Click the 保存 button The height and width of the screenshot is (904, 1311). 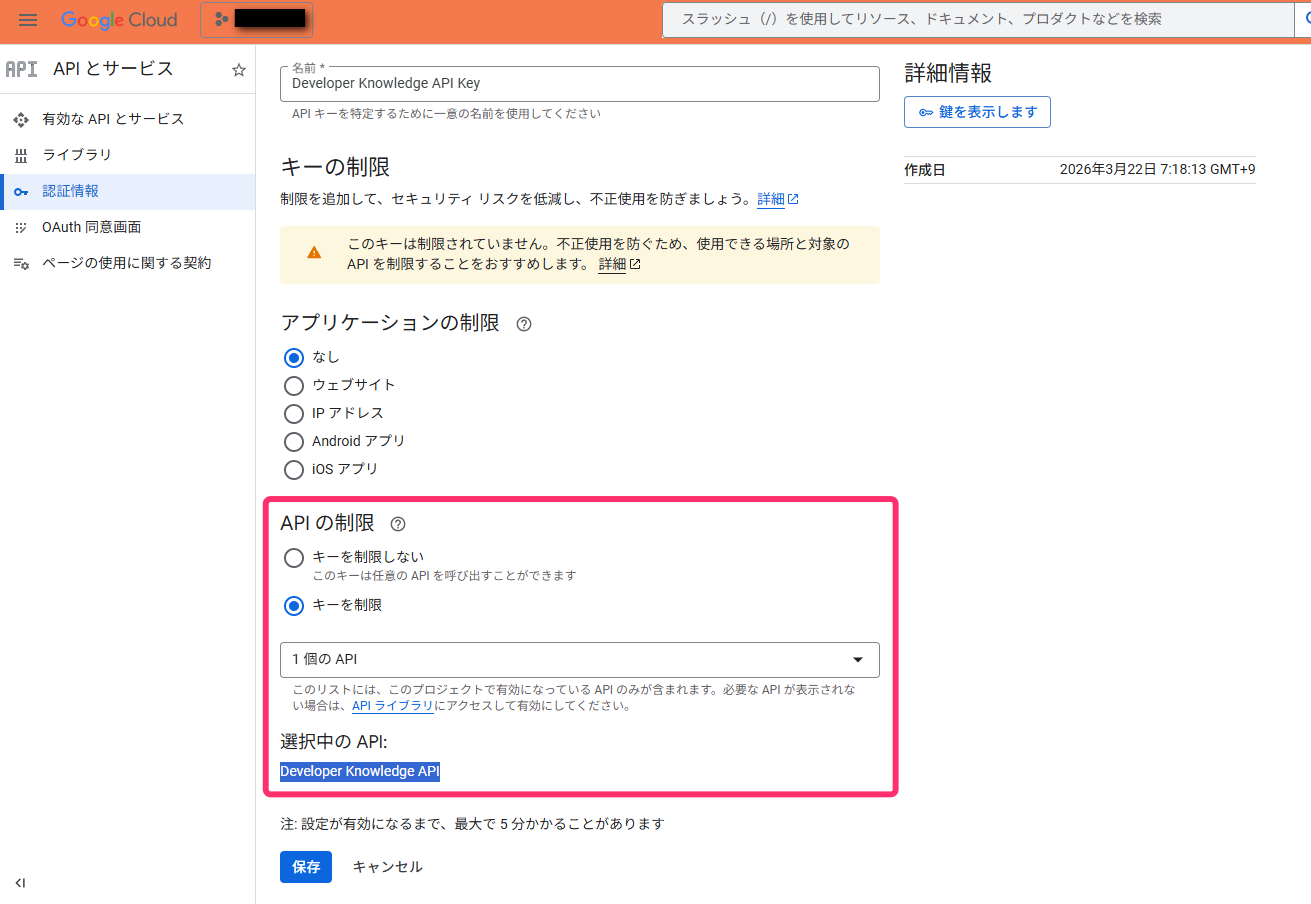[x=305, y=867]
